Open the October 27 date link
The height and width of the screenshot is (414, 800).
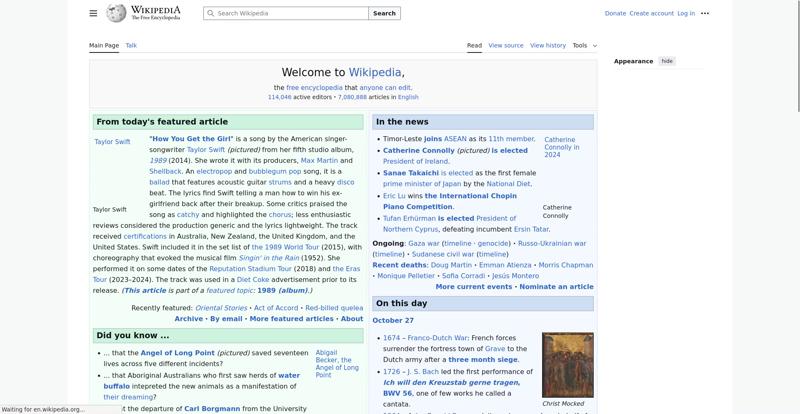(393, 320)
